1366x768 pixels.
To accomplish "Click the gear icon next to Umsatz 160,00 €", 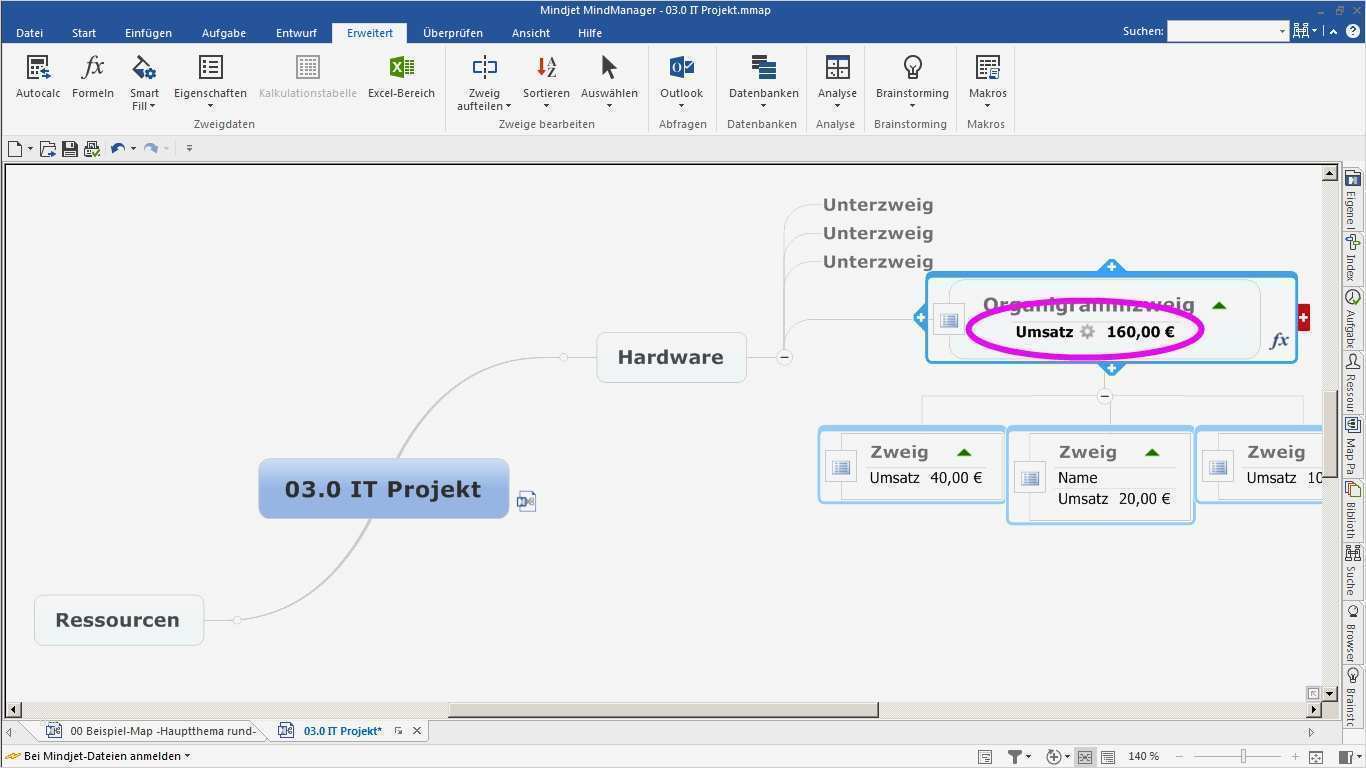I will tap(1088, 332).
